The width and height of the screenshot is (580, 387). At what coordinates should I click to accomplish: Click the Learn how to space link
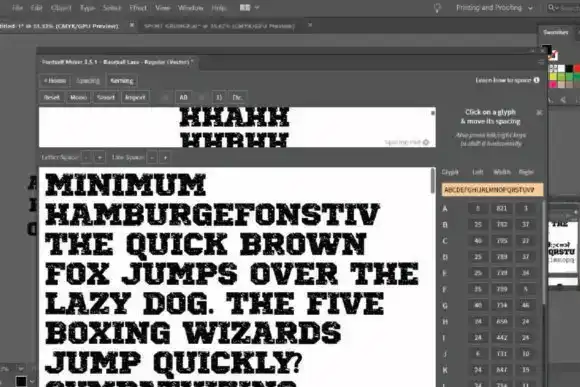(503, 80)
